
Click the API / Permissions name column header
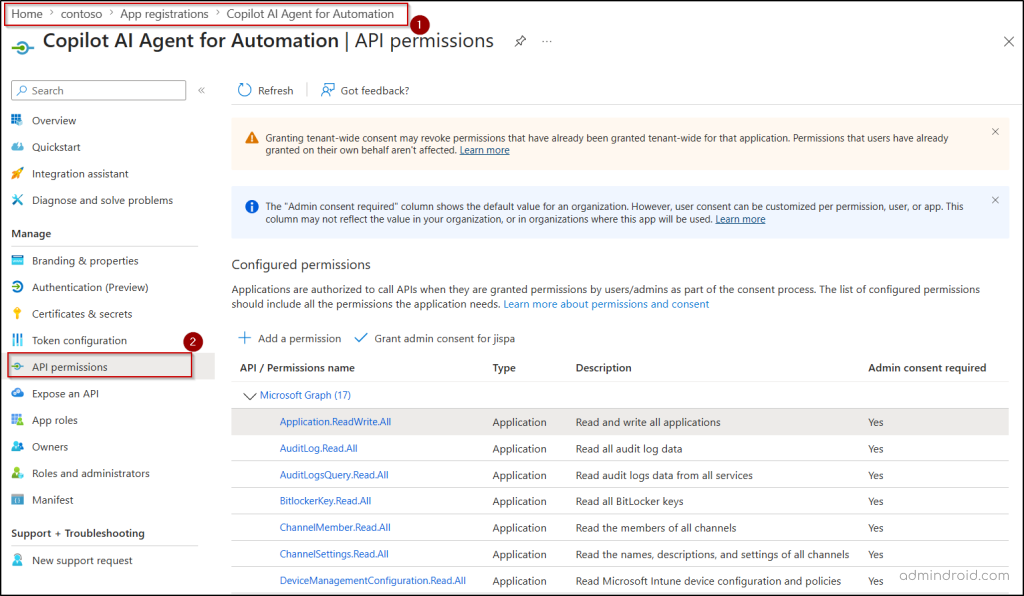297,368
